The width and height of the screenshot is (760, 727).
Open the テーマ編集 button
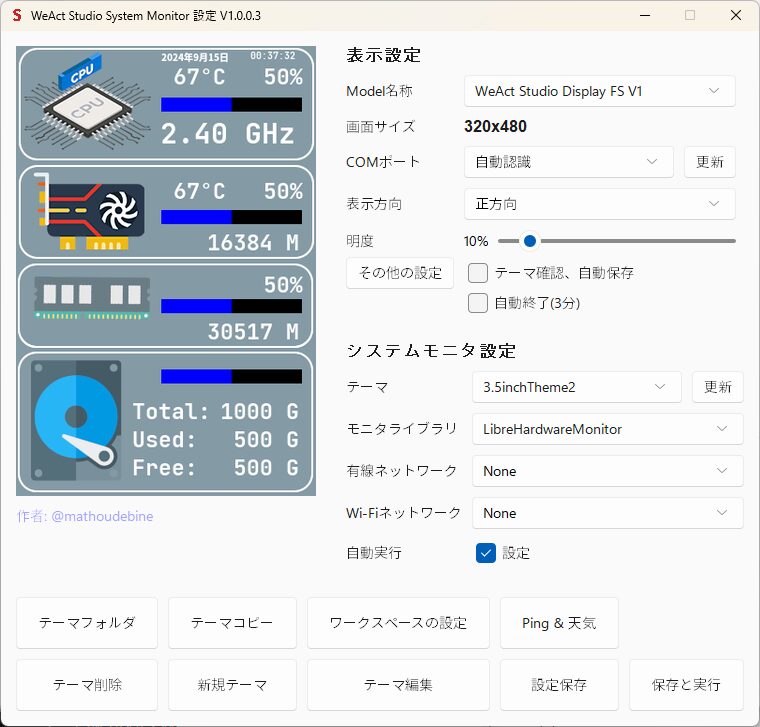click(x=398, y=685)
